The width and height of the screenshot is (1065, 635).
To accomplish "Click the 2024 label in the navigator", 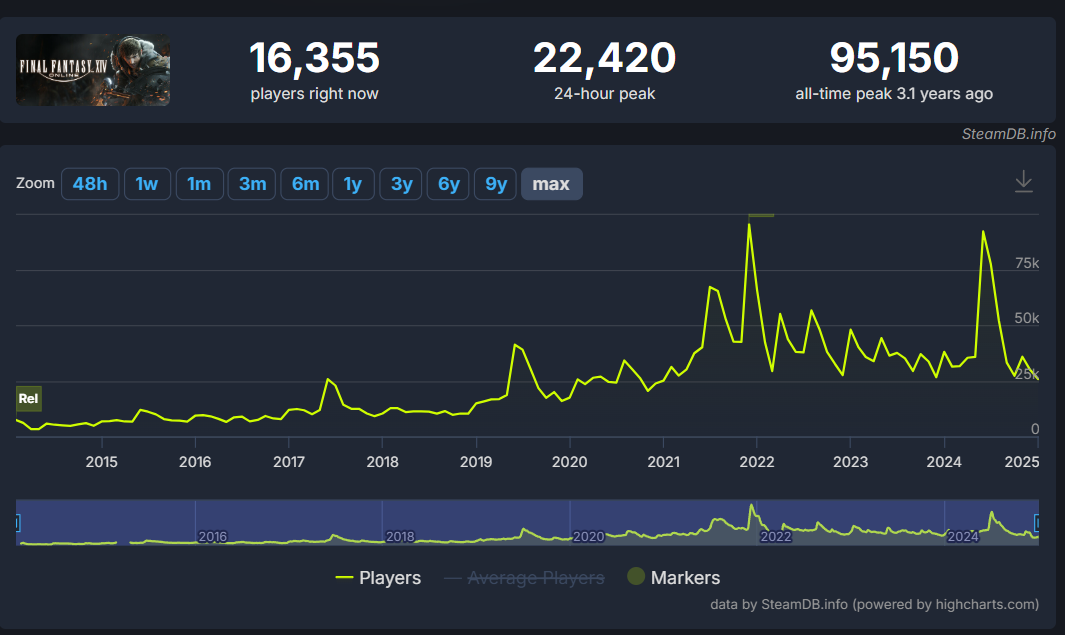I will coord(963,537).
